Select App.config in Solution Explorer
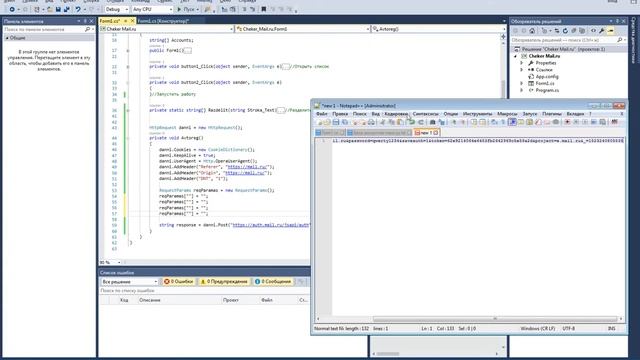This screenshot has width=640, height=360. [x=547, y=77]
